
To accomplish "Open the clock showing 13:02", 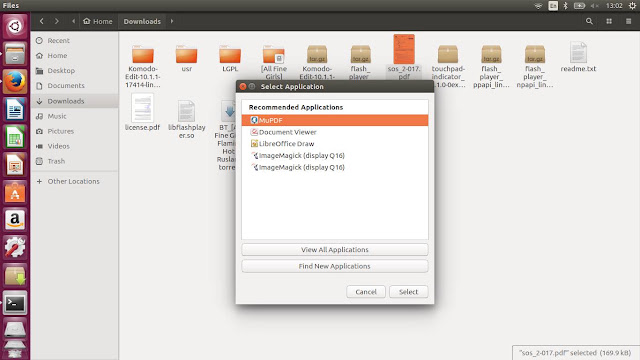I will point(614,6).
